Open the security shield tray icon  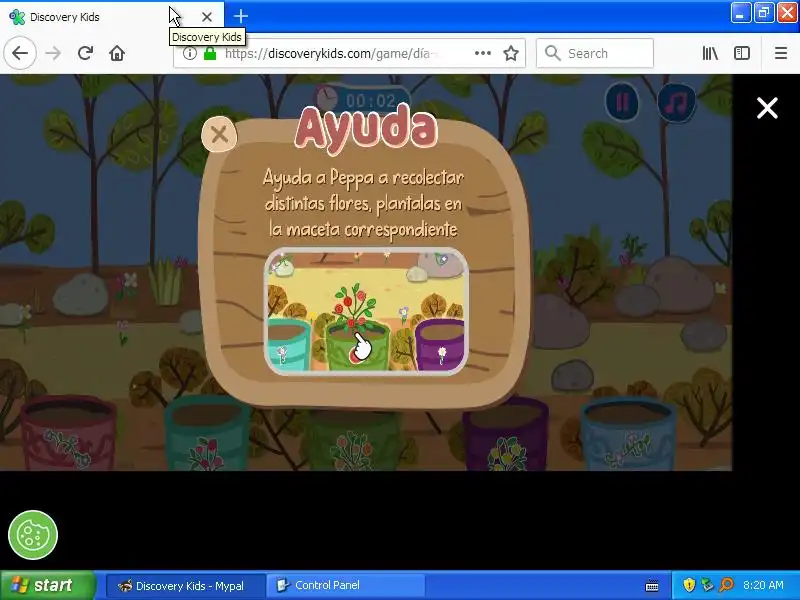[x=689, y=585]
